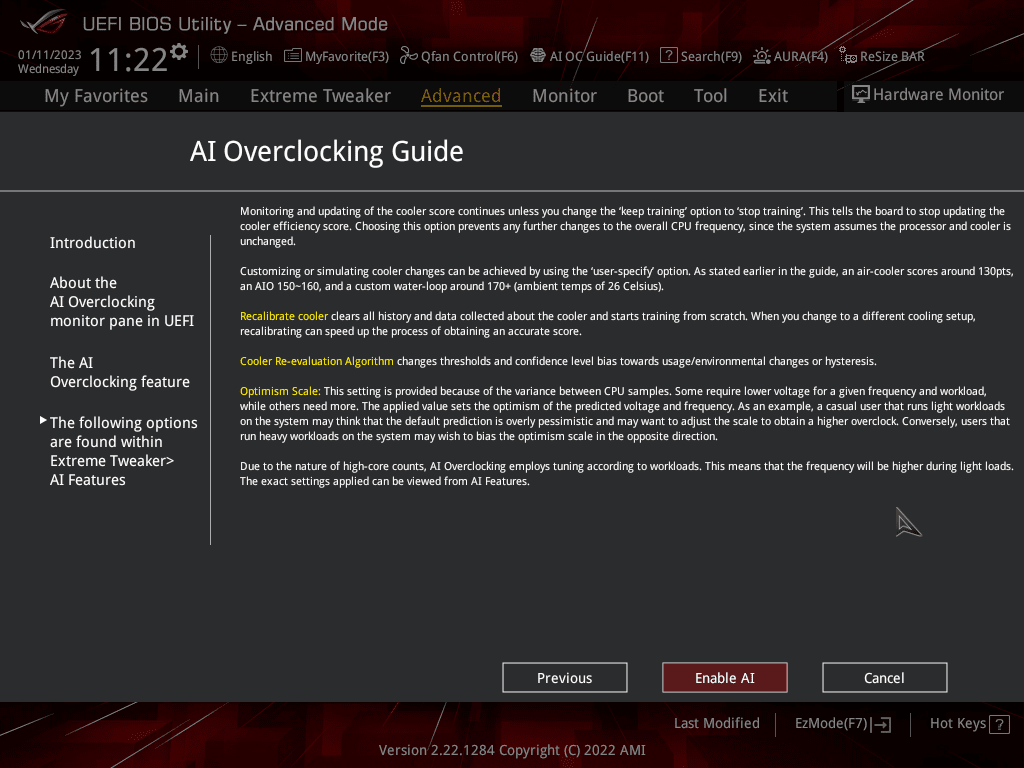1024x768 pixels.
Task: Open MyFavorite(F3) list
Action: 336,56
